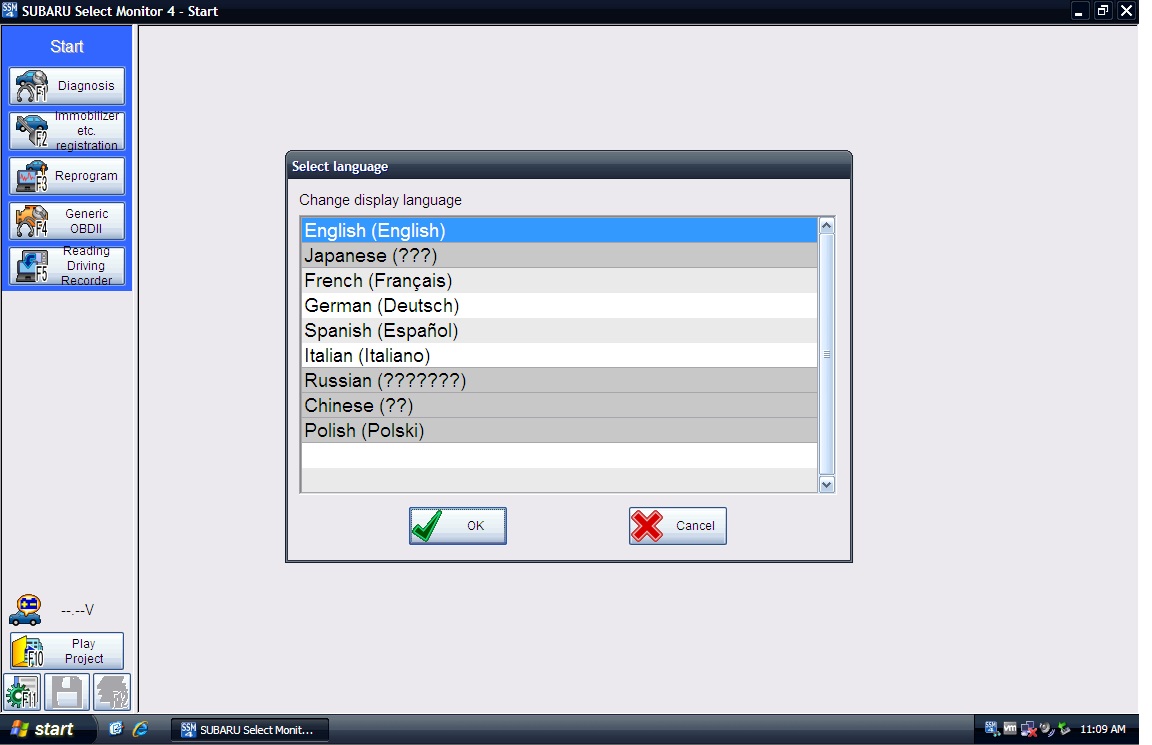Pick Spanish (Español) from the list
Image resolution: width=1152 pixels, height=745 pixels.
(559, 331)
